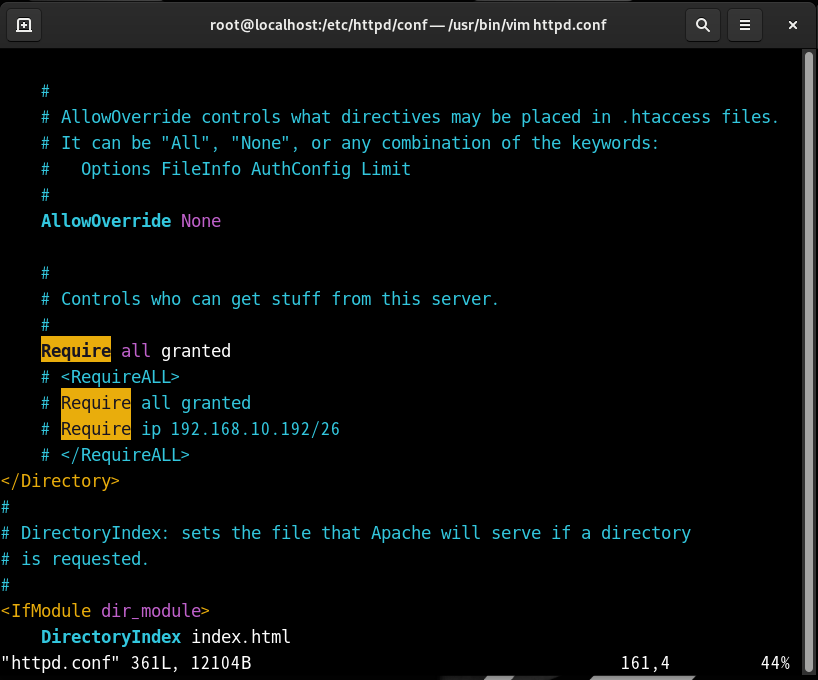Click the 'DirectoryIndex' directive keyword in bold
The width and height of the screenshot is (818, 680).
click(111, 637)
